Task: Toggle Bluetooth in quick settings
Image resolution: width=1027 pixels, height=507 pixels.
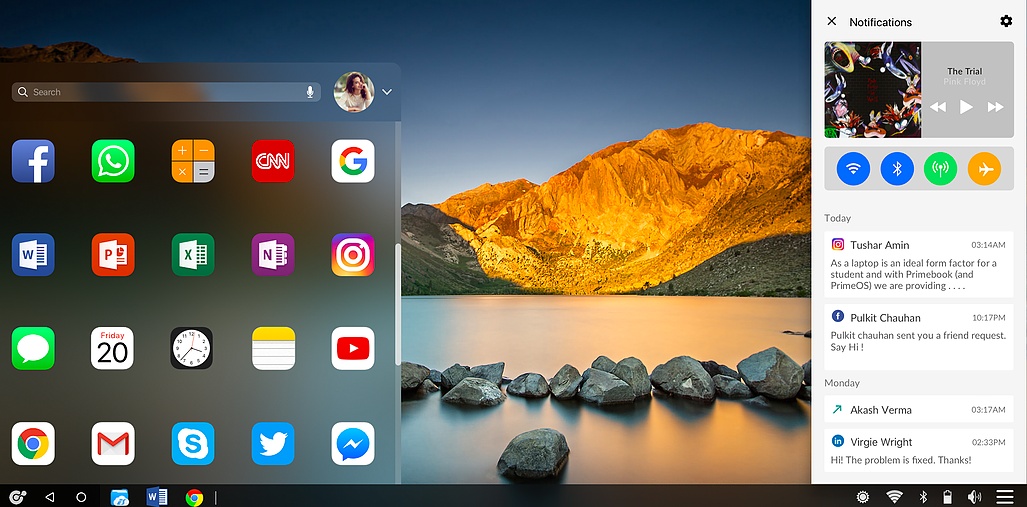Action: click(x=897, y=169)
